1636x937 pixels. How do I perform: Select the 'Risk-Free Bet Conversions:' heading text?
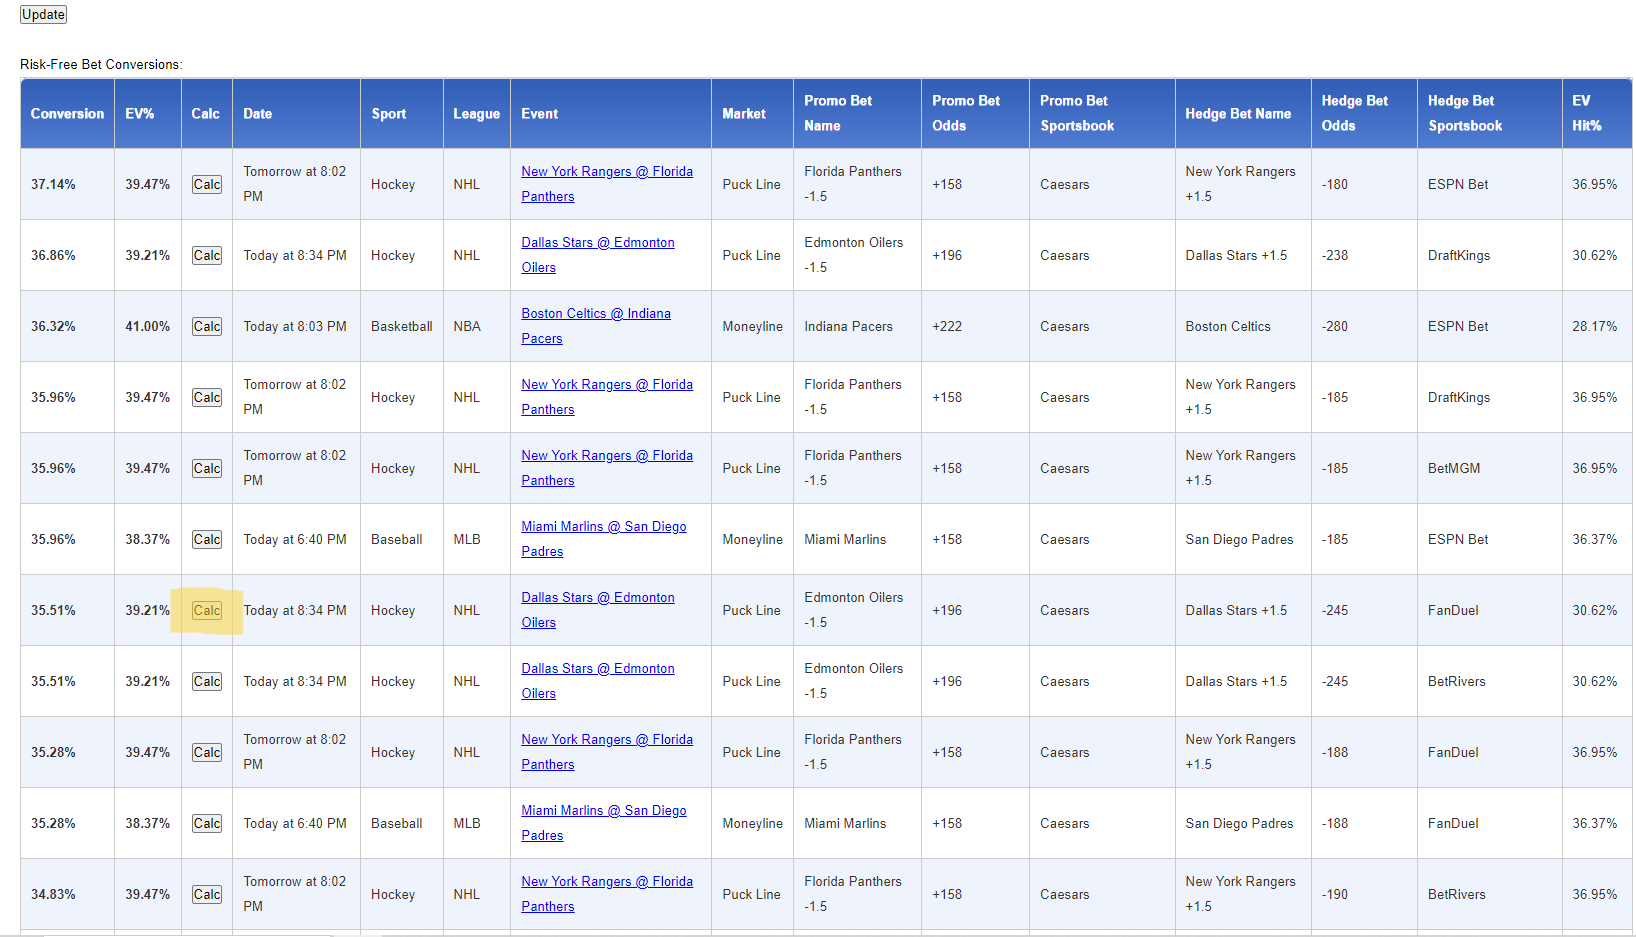coord(101,64)
